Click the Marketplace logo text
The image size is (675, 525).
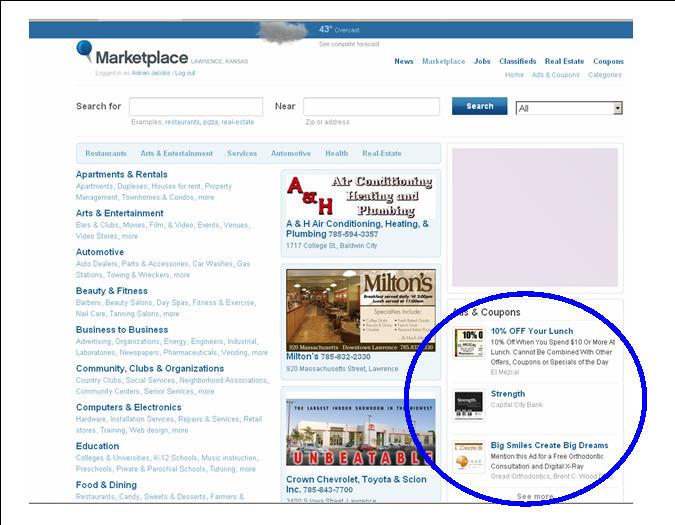pyautogui.click(x=142, y=58)
